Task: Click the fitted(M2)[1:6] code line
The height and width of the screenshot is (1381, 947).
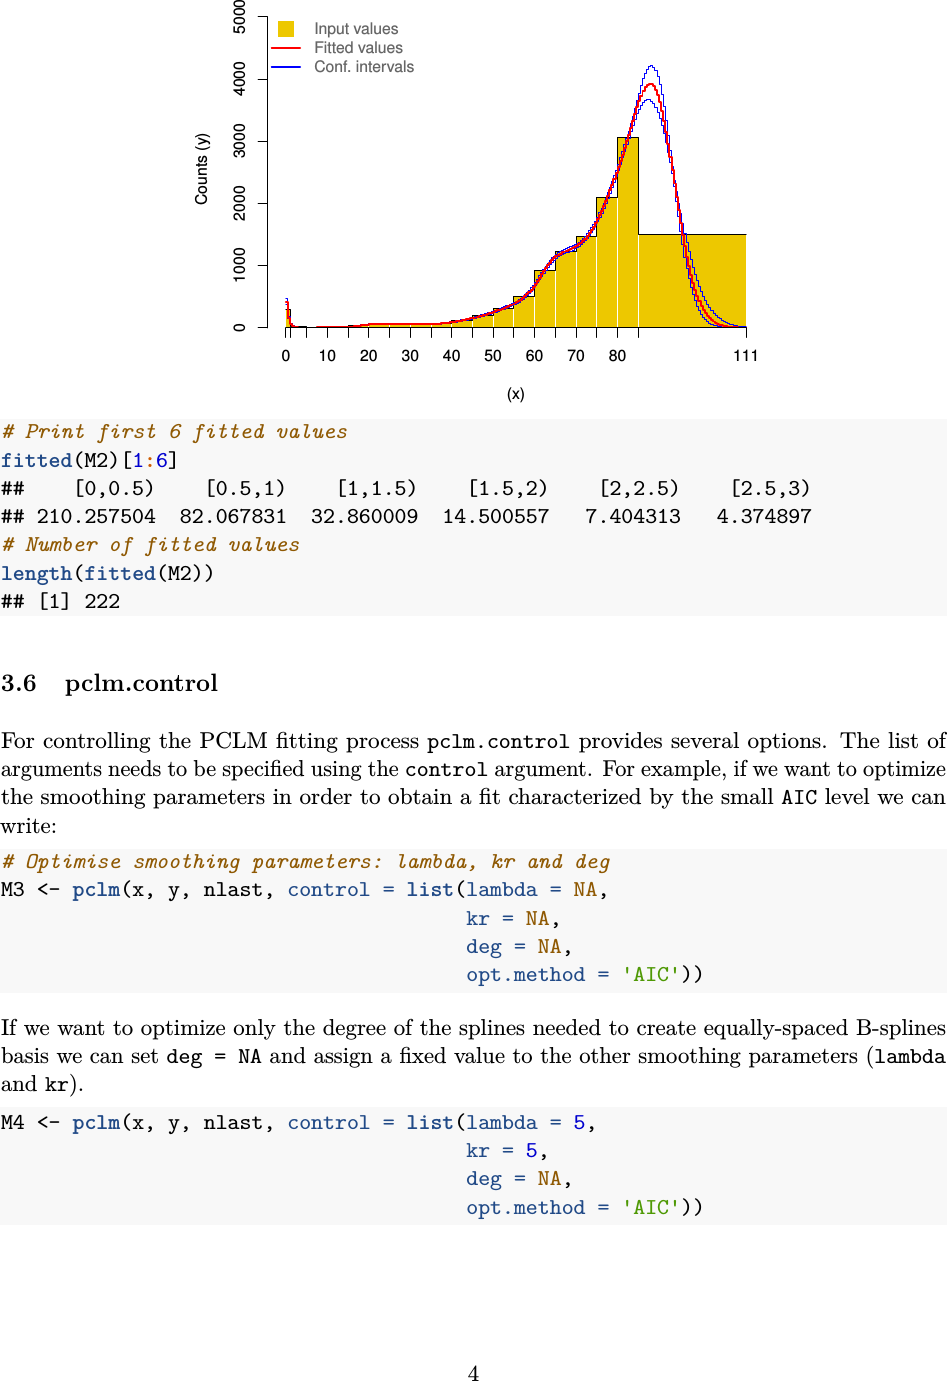Action: pos(89,460)
